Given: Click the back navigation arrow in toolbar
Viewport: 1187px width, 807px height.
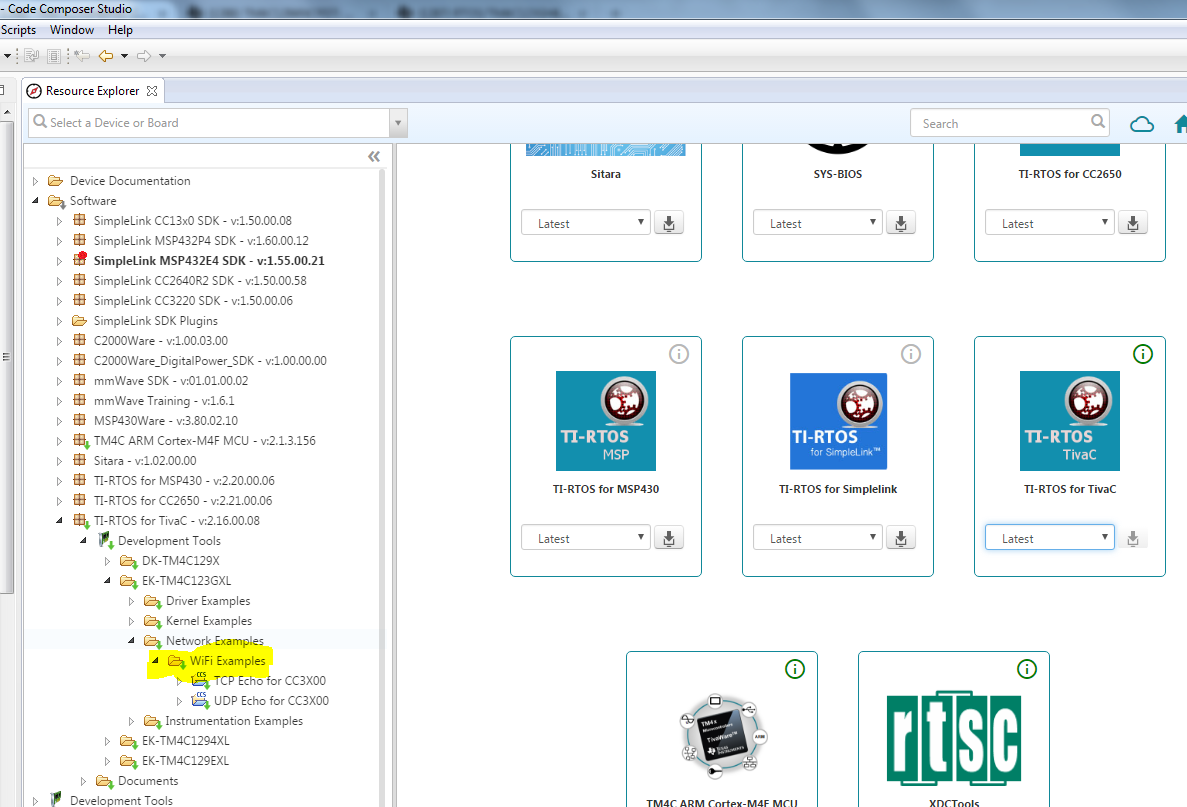Looking at the screenshot, I should (106, 56).
